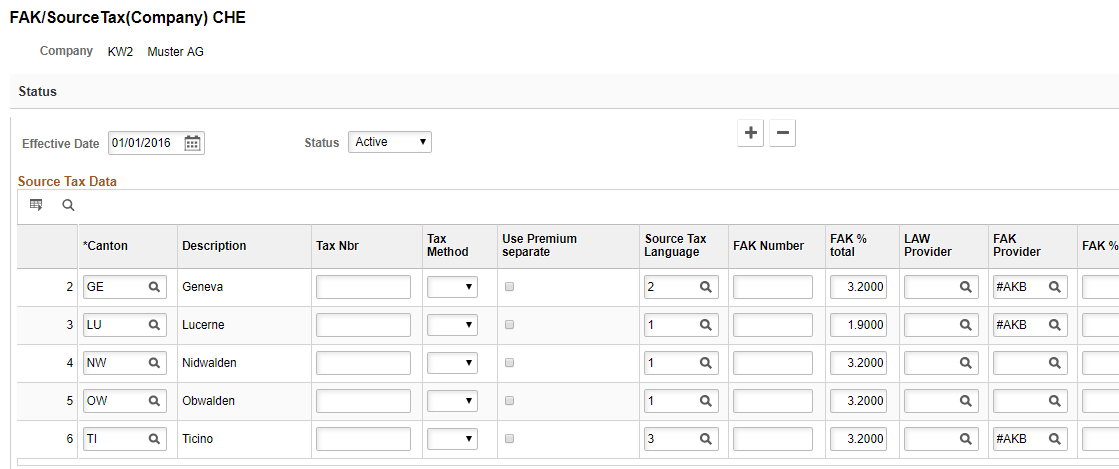Open Tax Method dropdown in Obwalden row
1119x469 pixels.
[452, 400]
